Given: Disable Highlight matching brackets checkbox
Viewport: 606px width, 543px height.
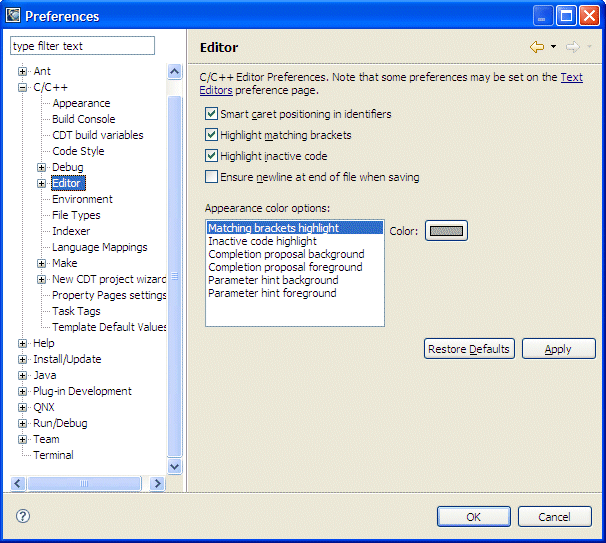Looking at the screenshot, I should [211, 135].
